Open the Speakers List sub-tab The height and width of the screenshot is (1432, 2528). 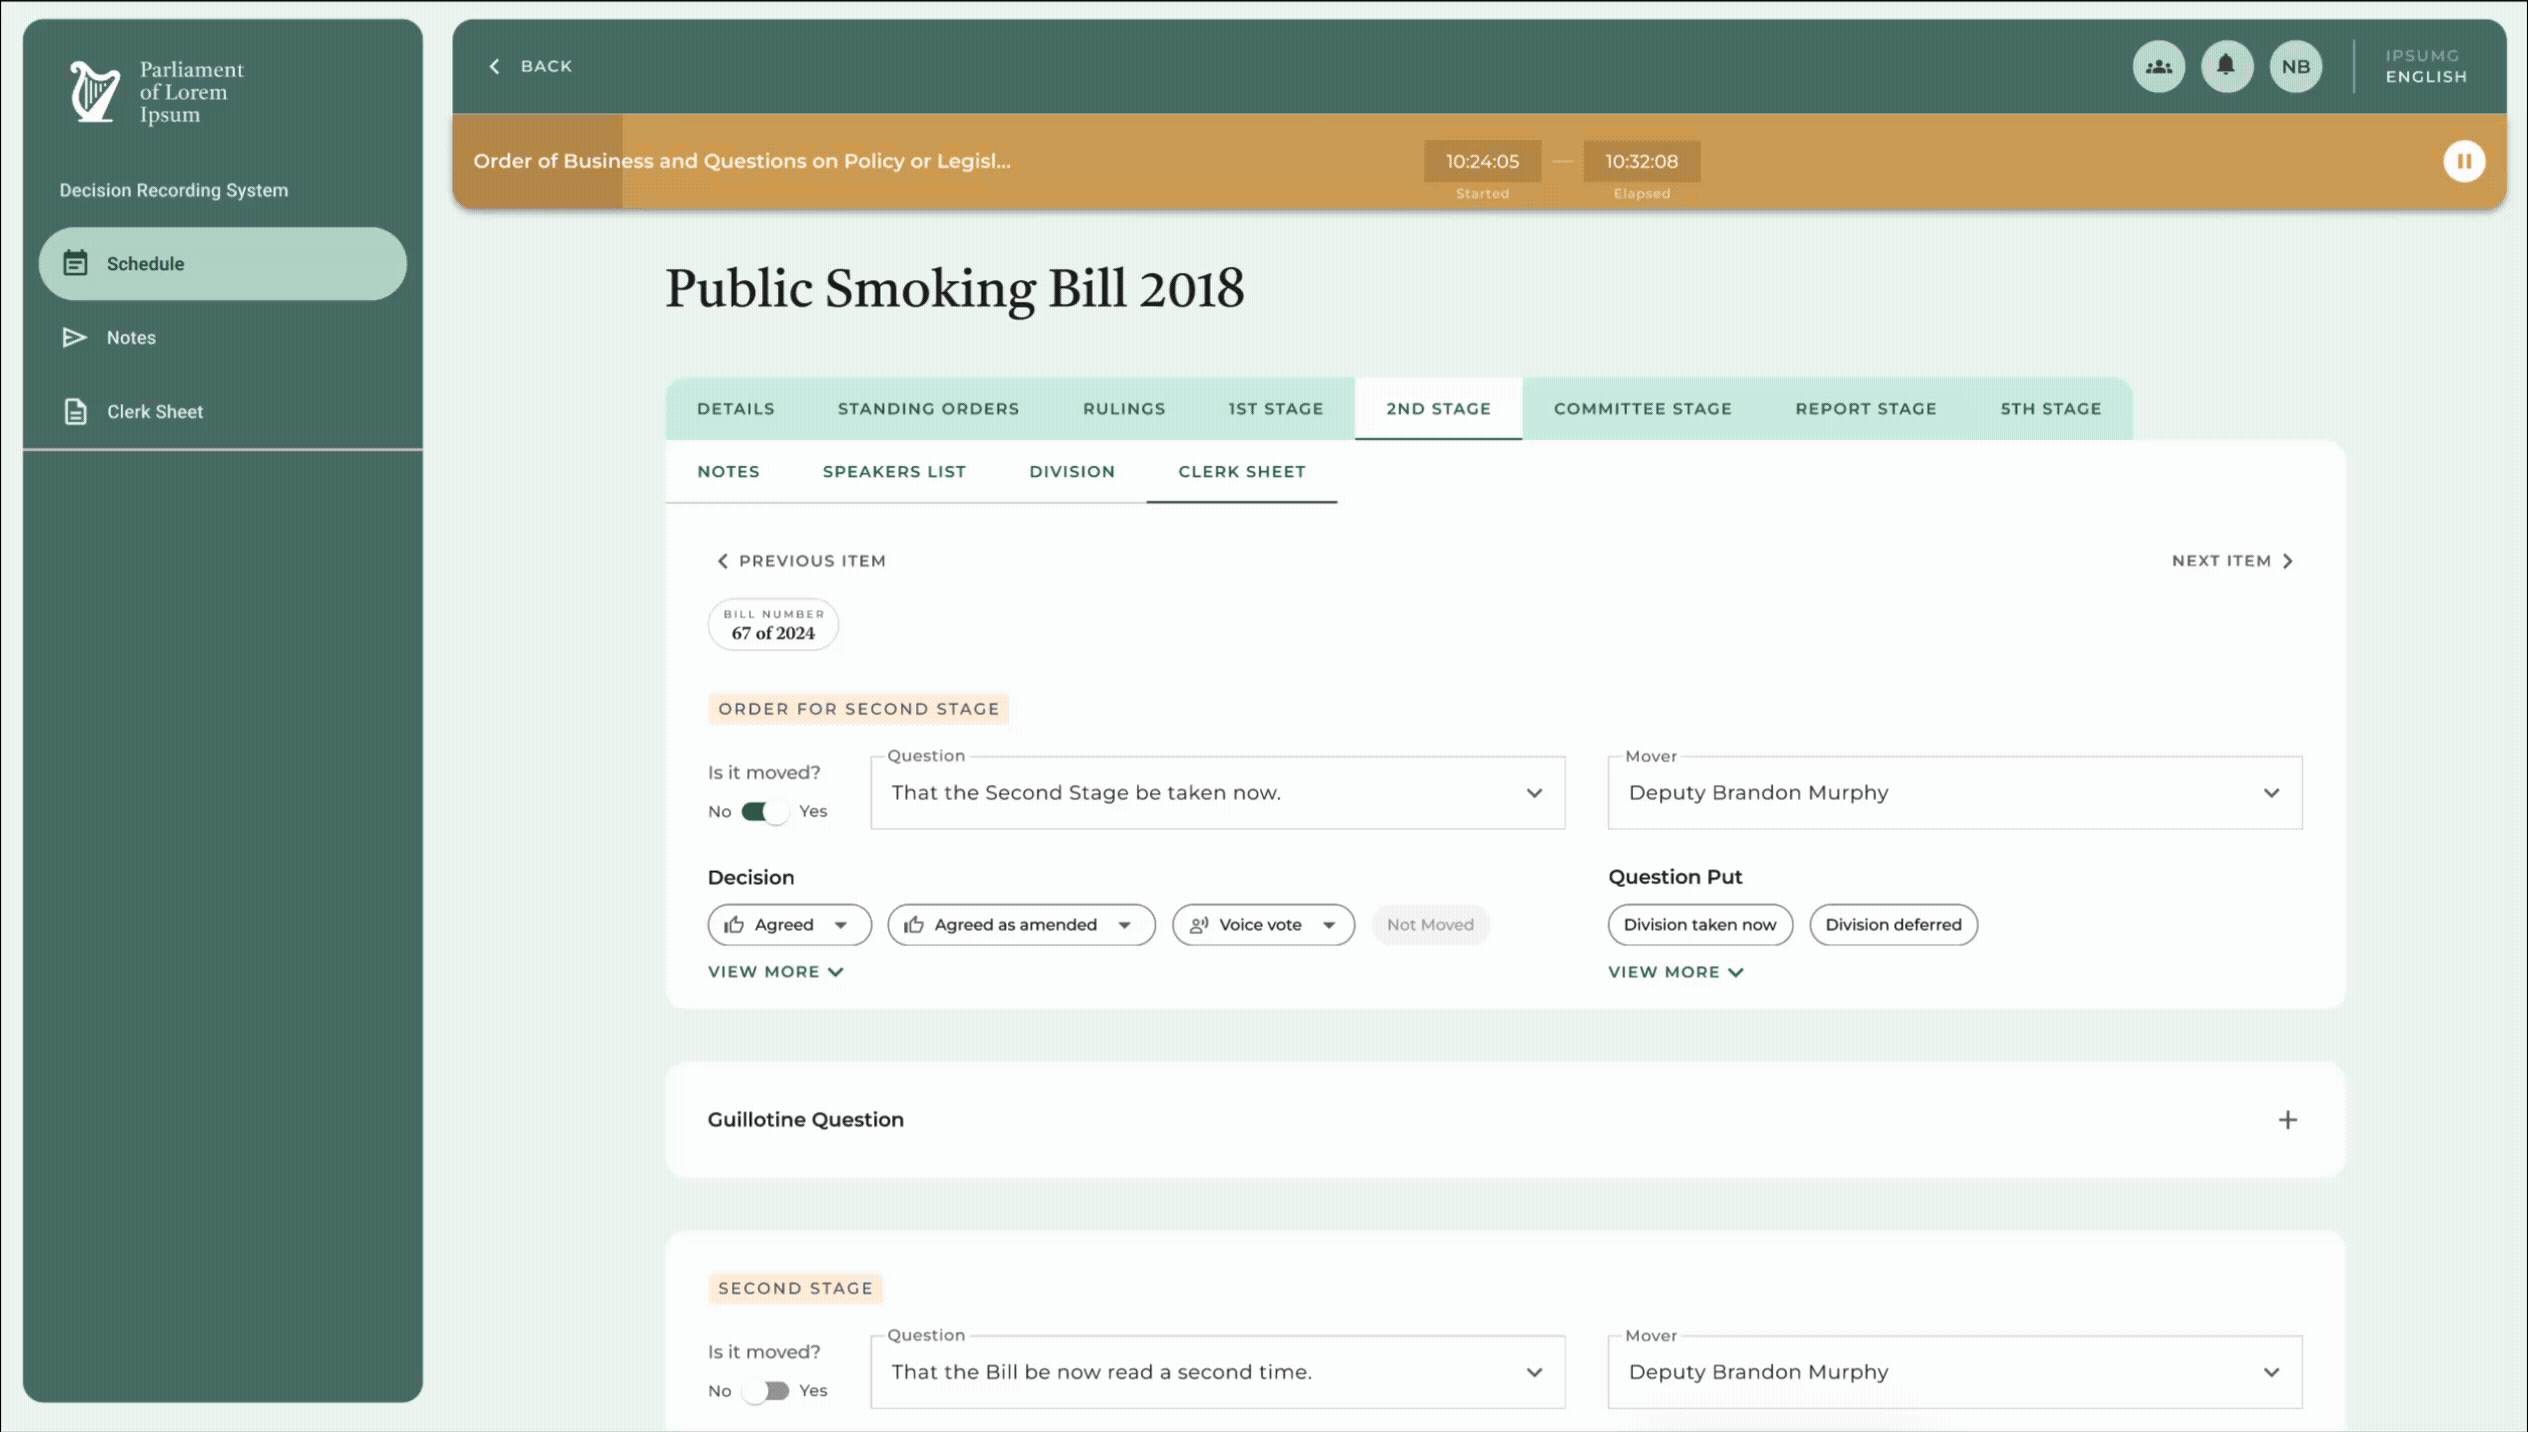[x=894, y=471]
